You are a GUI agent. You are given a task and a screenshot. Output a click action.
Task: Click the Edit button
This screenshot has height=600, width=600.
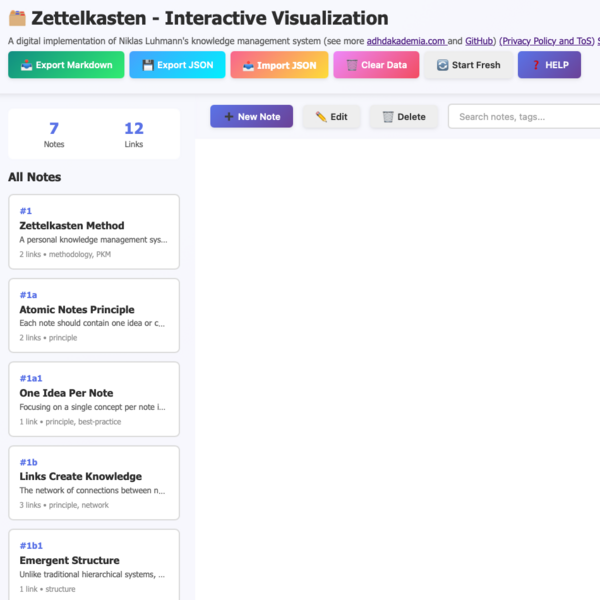tap(331, 116)
